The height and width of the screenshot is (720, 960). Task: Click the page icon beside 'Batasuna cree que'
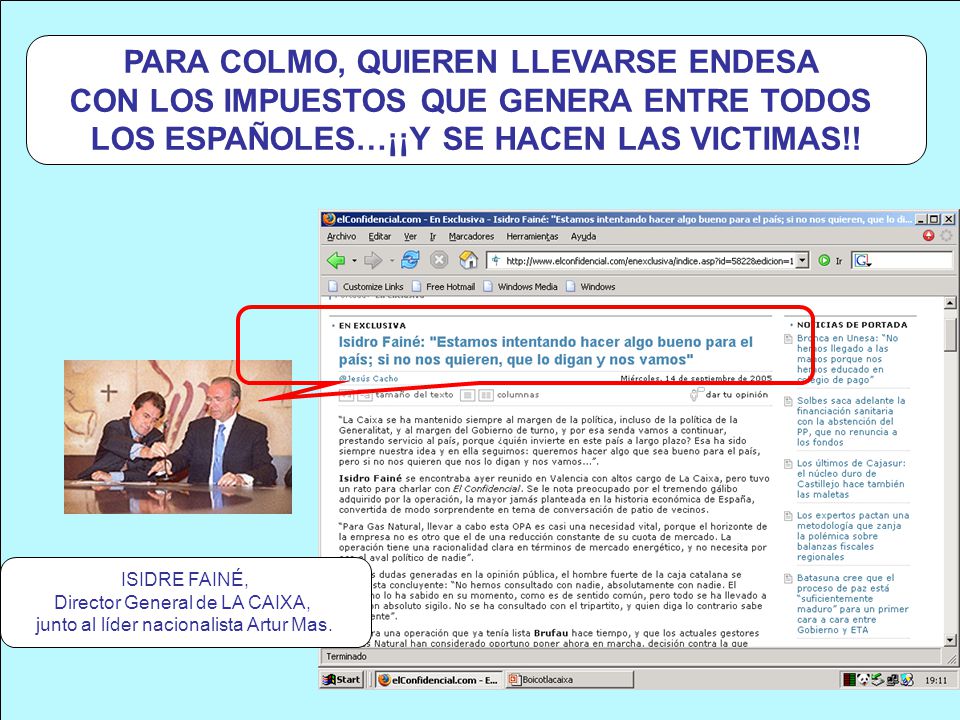tap(789, 579)
